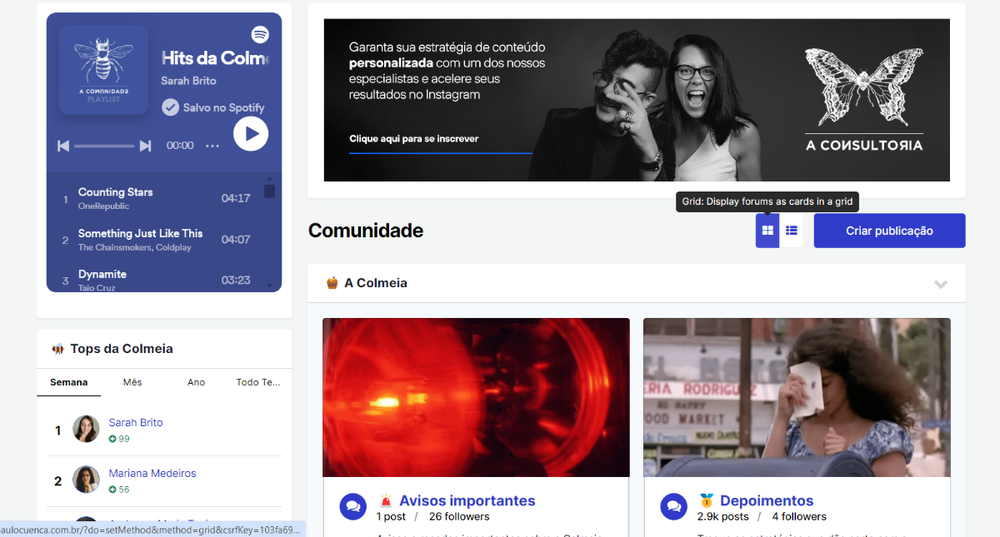Viewport: 1000px width, 537px height.
Task: Skip to previous track in player
Action: (63, 146)
